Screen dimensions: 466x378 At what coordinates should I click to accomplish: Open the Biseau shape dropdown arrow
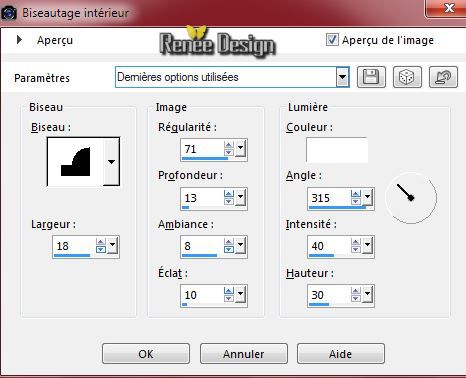[x=111, y=162]
